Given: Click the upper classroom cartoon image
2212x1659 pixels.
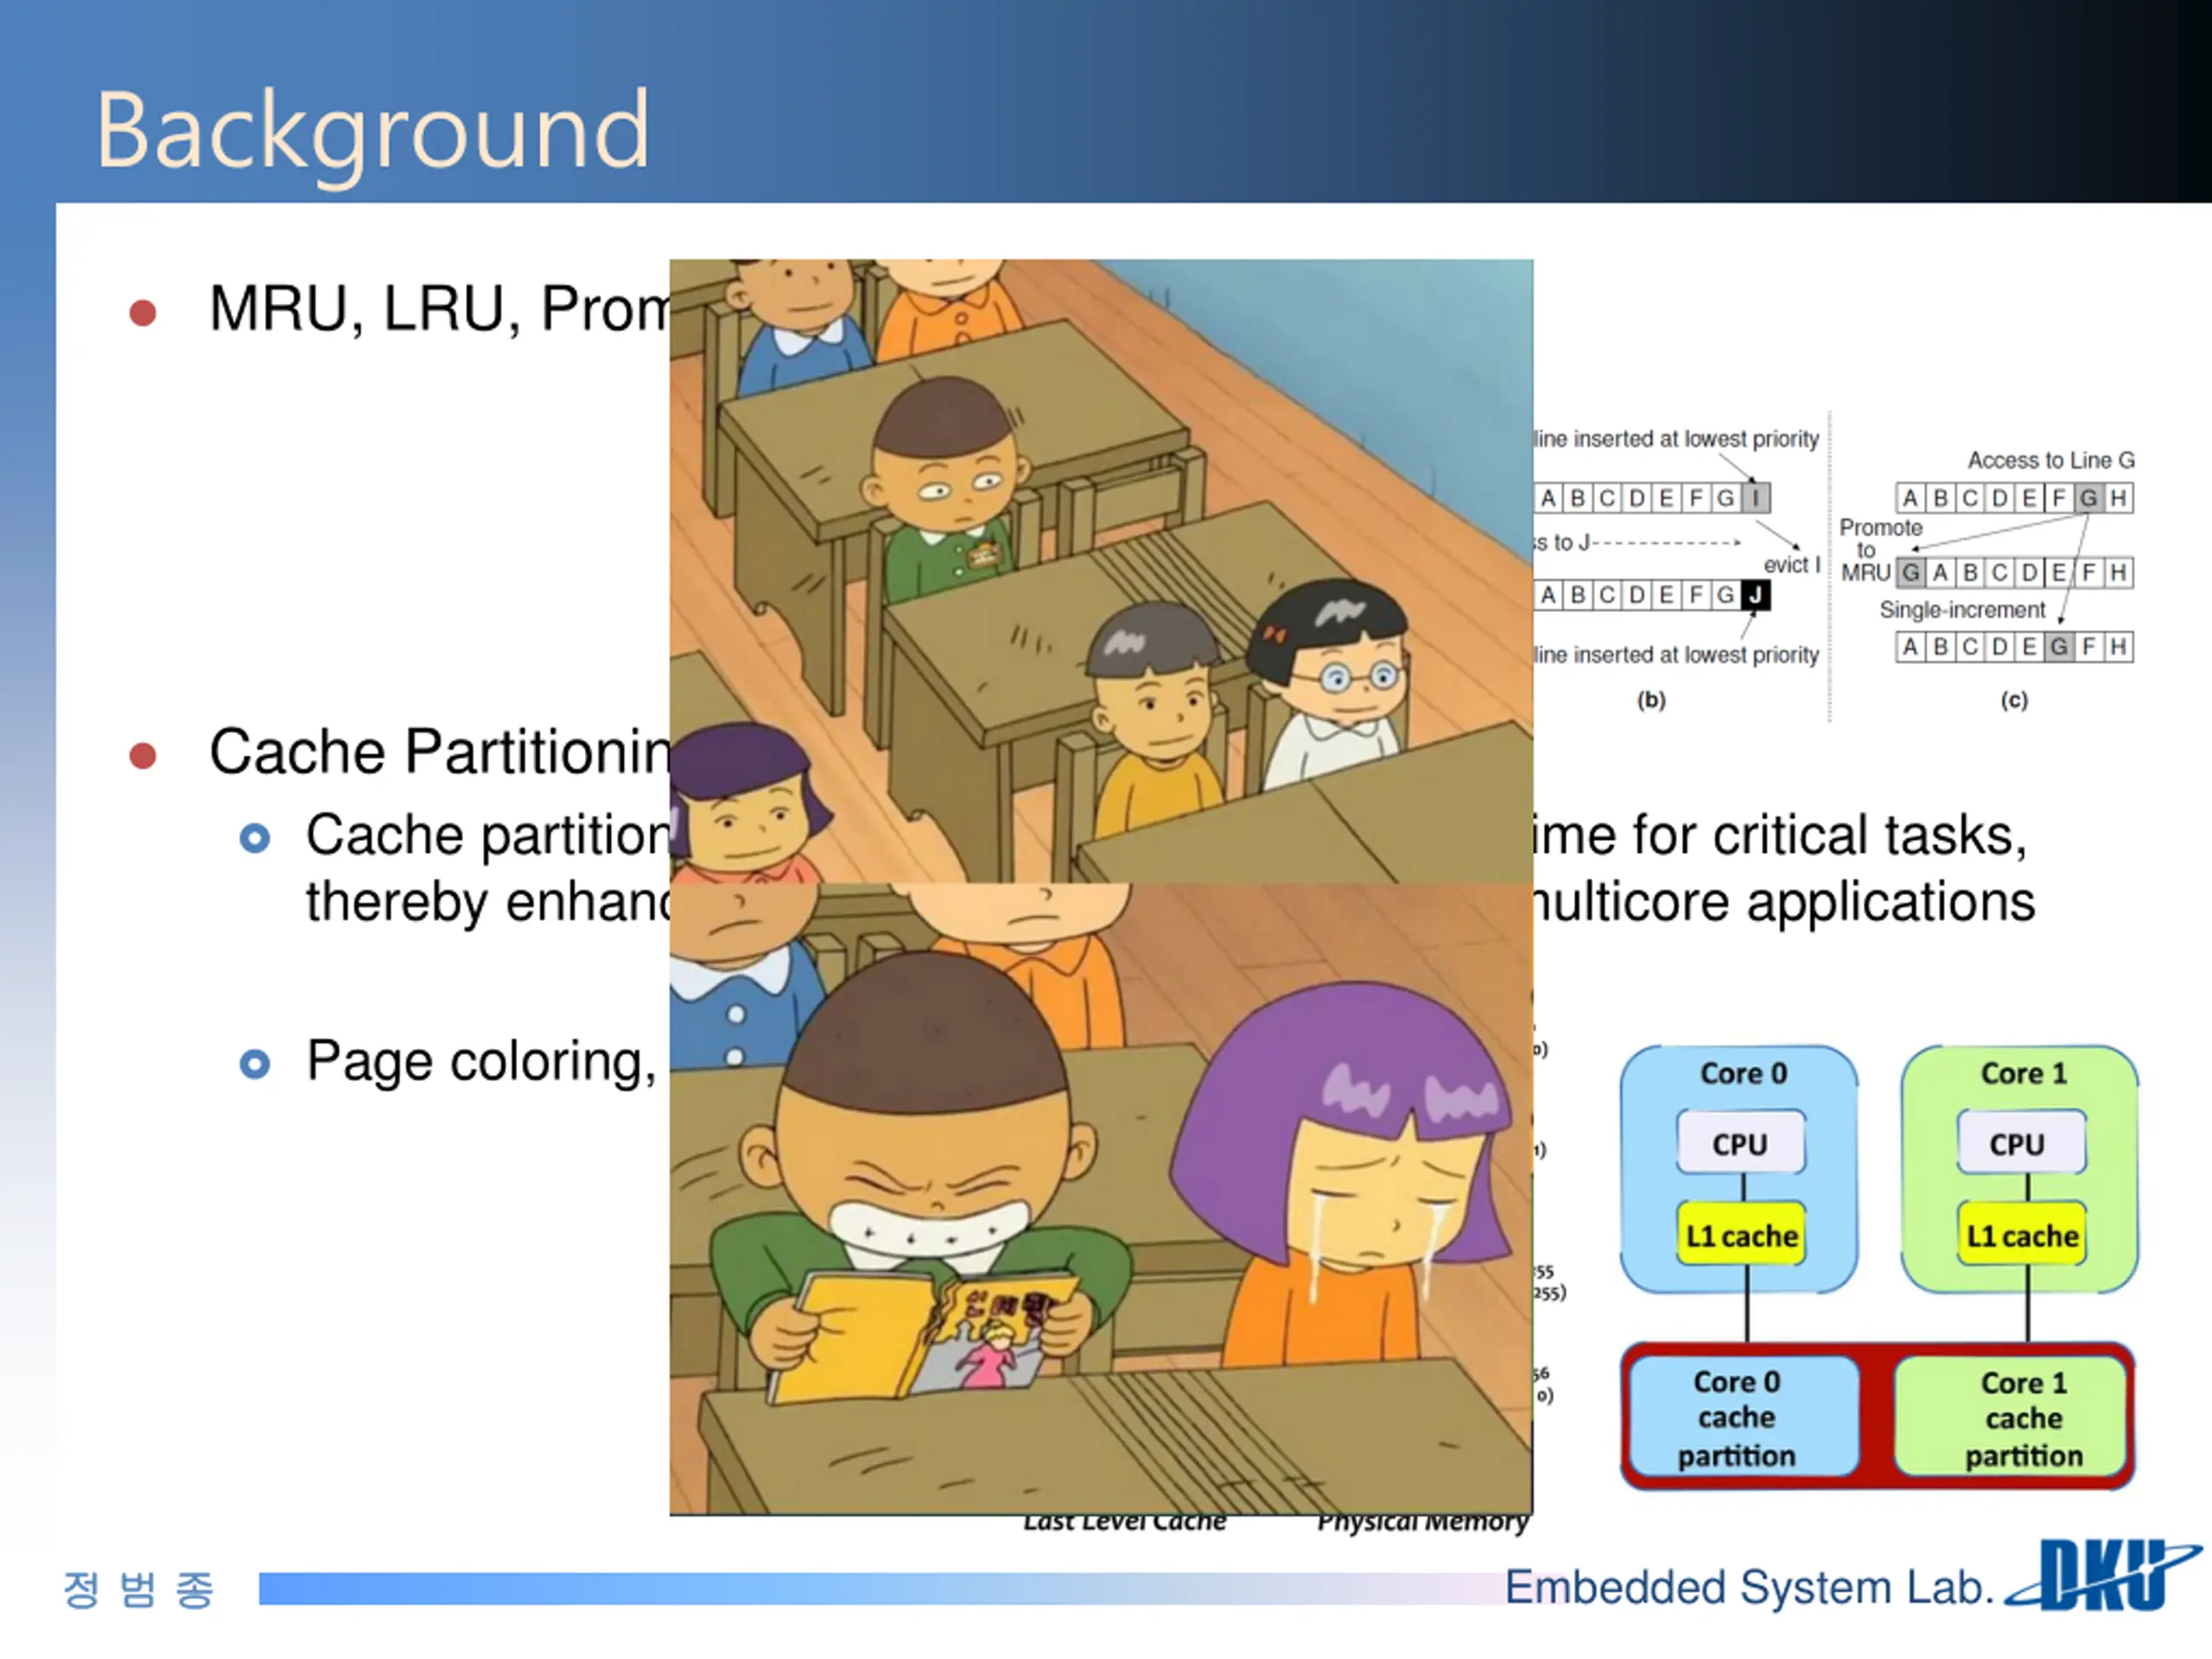Looking at the screenshot, I should 1100,570.
